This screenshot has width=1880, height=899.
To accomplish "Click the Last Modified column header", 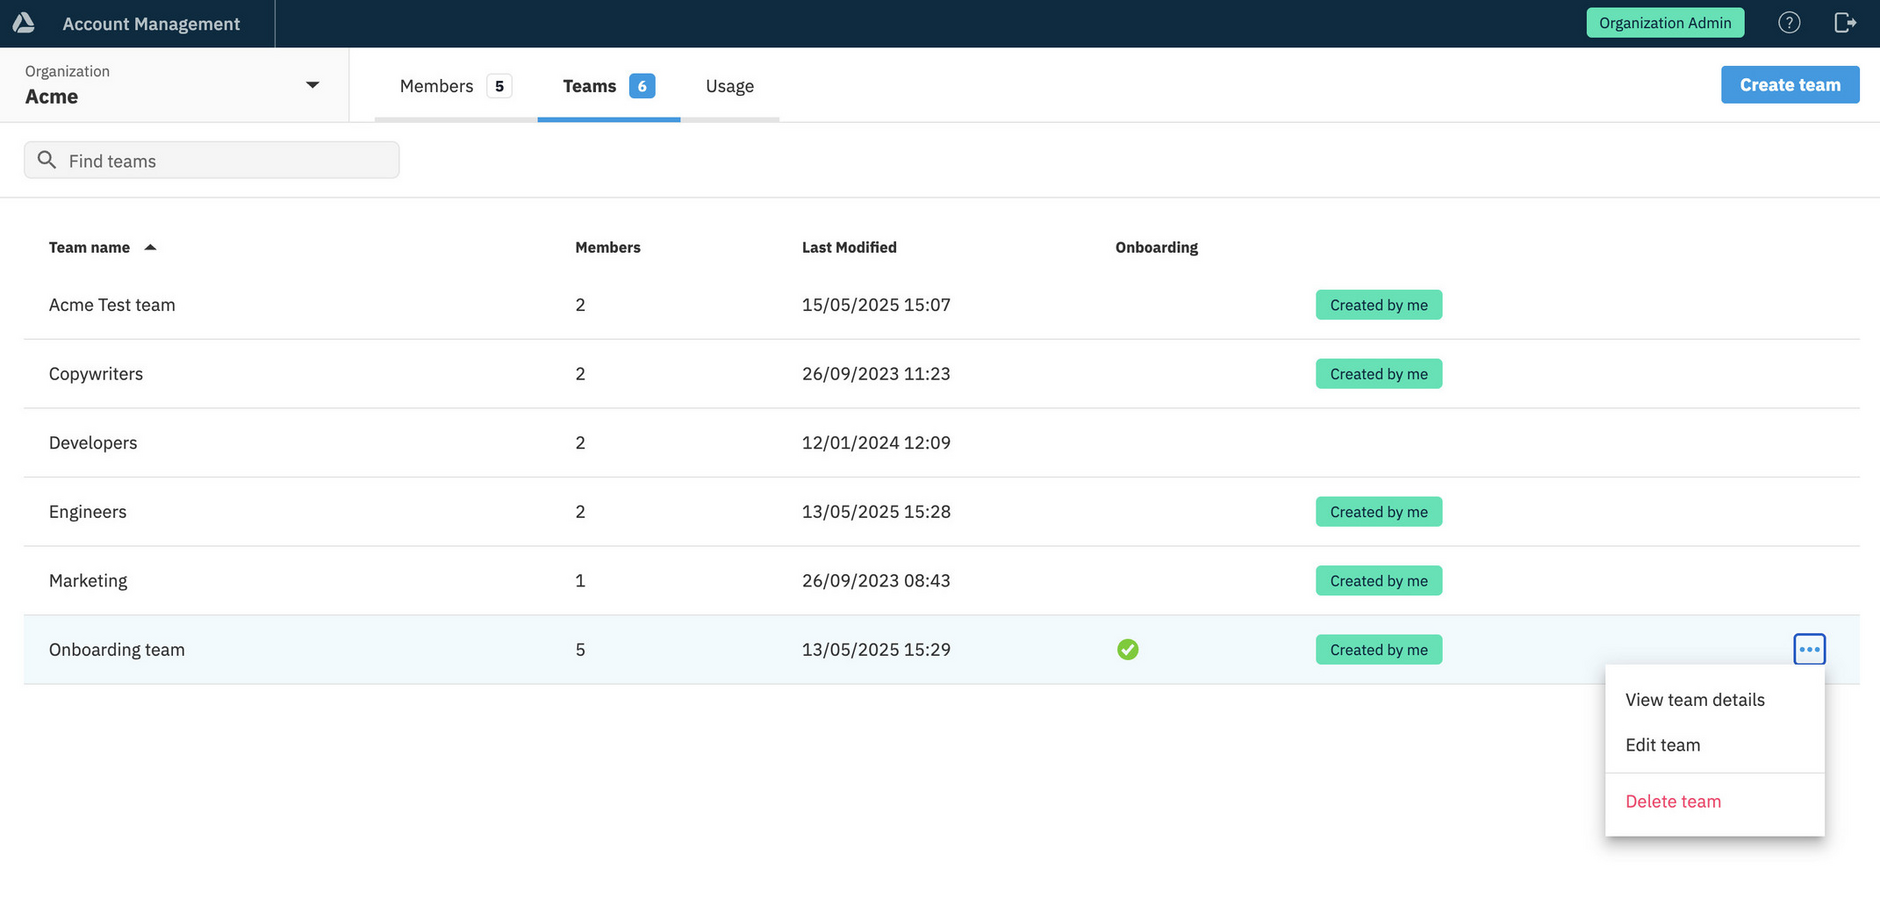I will (x=849, y=247).
